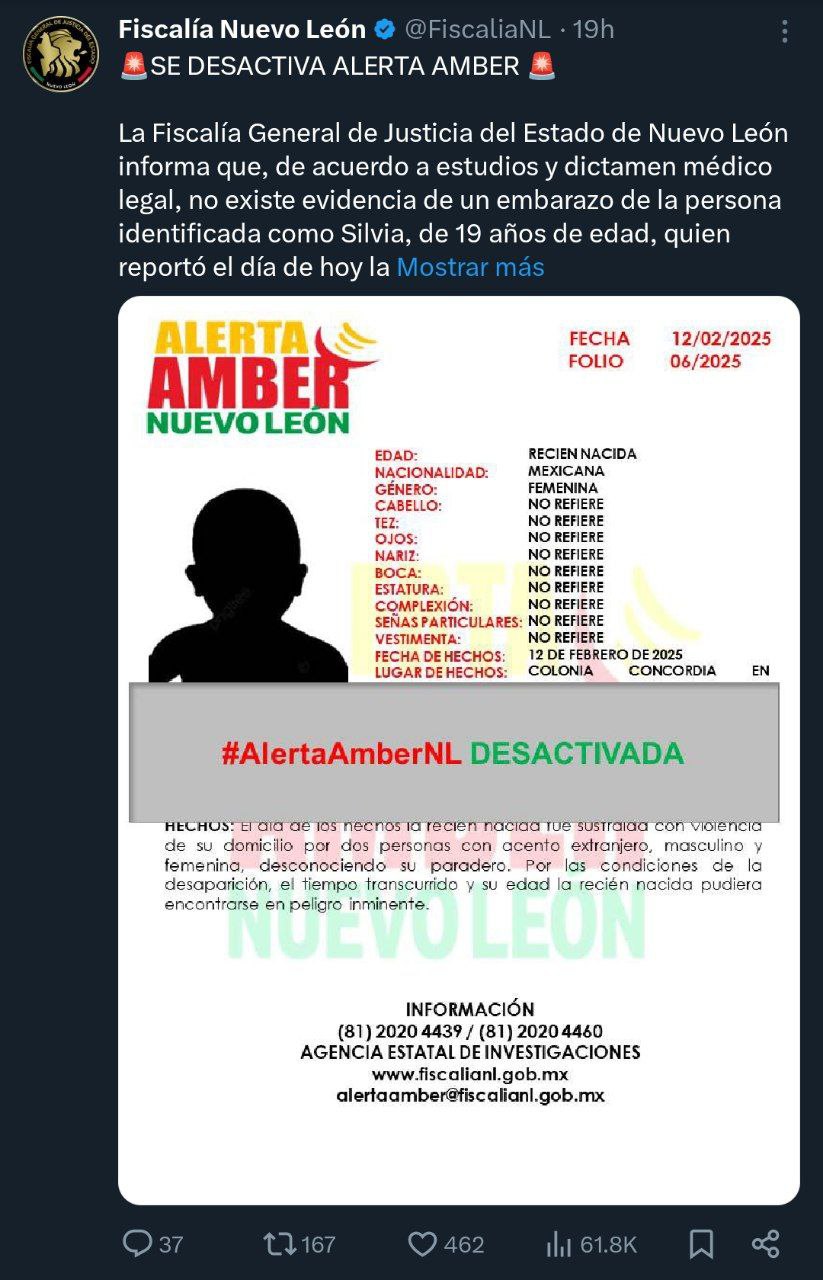Like the tweet with heart icon
The height and width of the screenshot is (1280, 823).
coord(422,1244)
